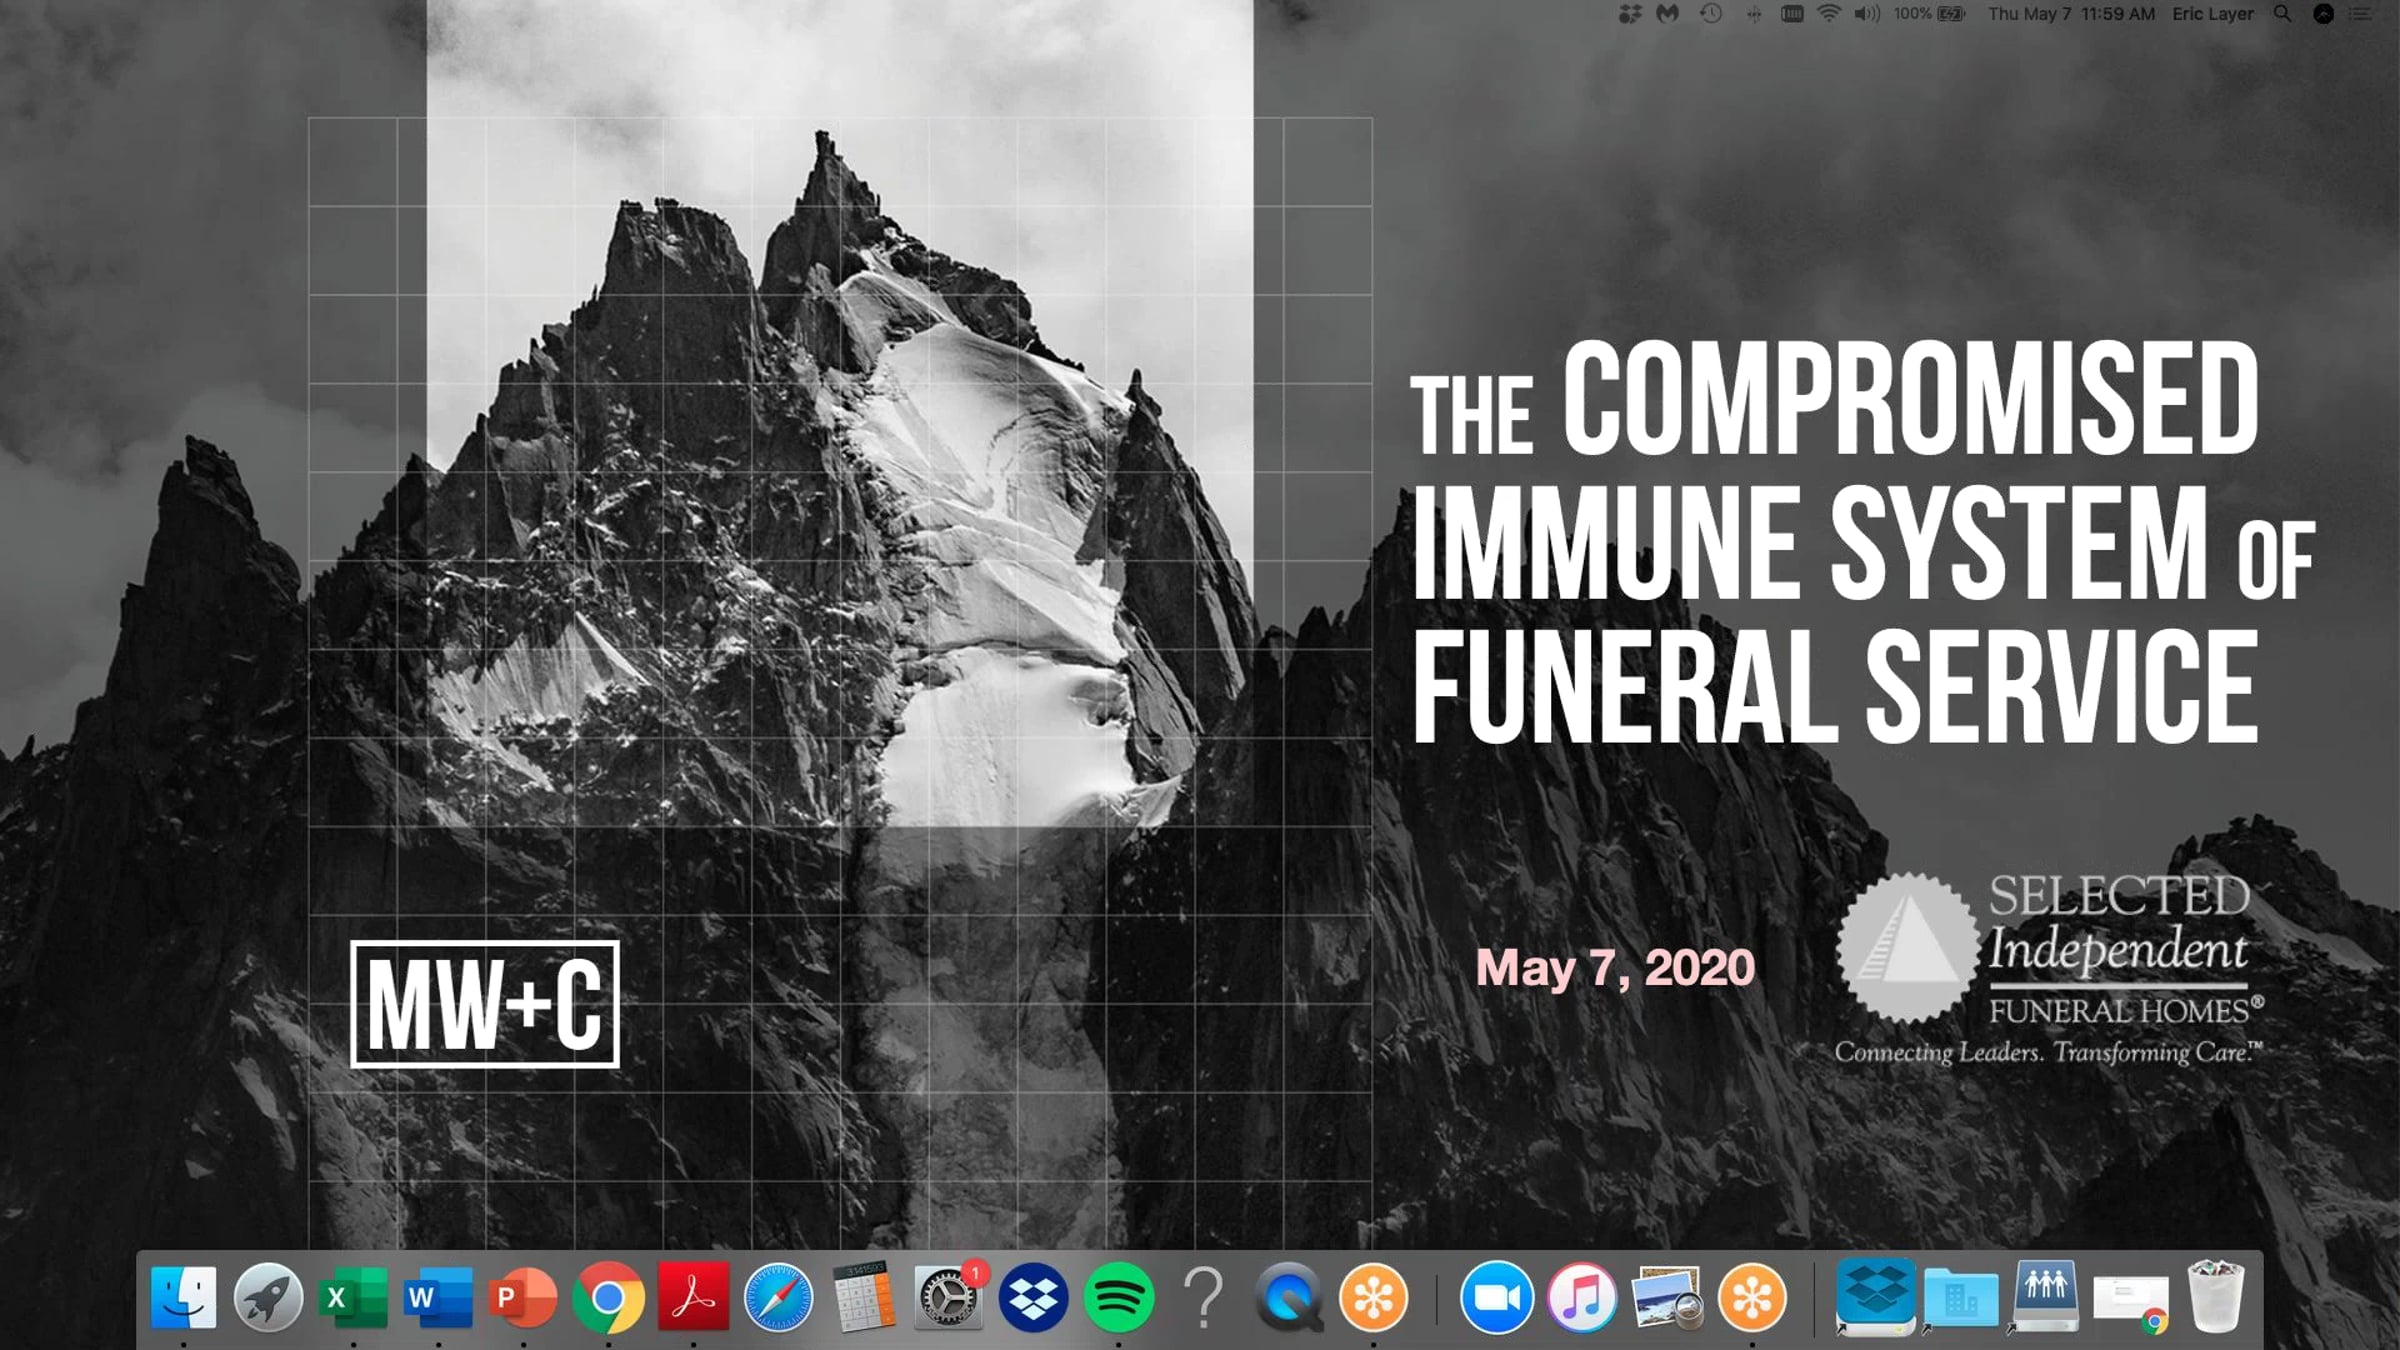
Task: Open the orange GoToMeeting icon beside Preview
Action: pos(1751,1297)
